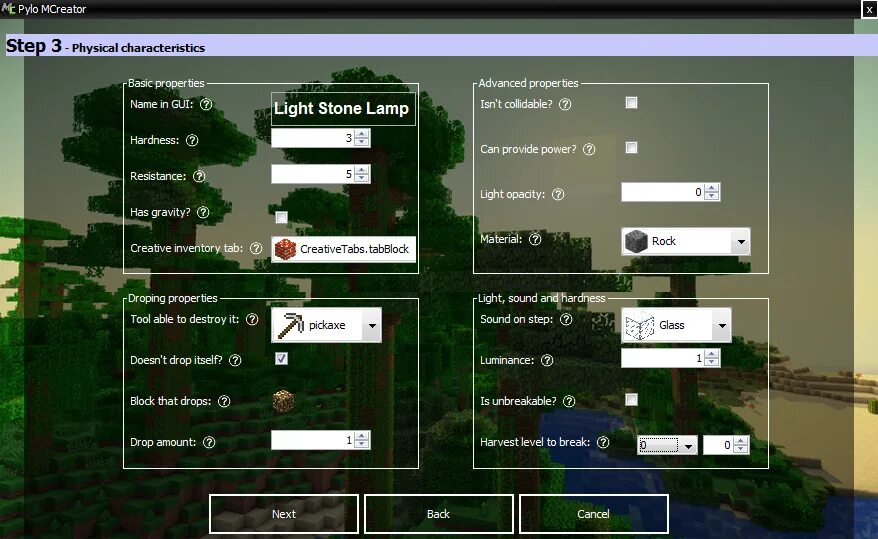Click the Hardness number field
Viewport: 878px width, 539px height.
coord(313,138)
